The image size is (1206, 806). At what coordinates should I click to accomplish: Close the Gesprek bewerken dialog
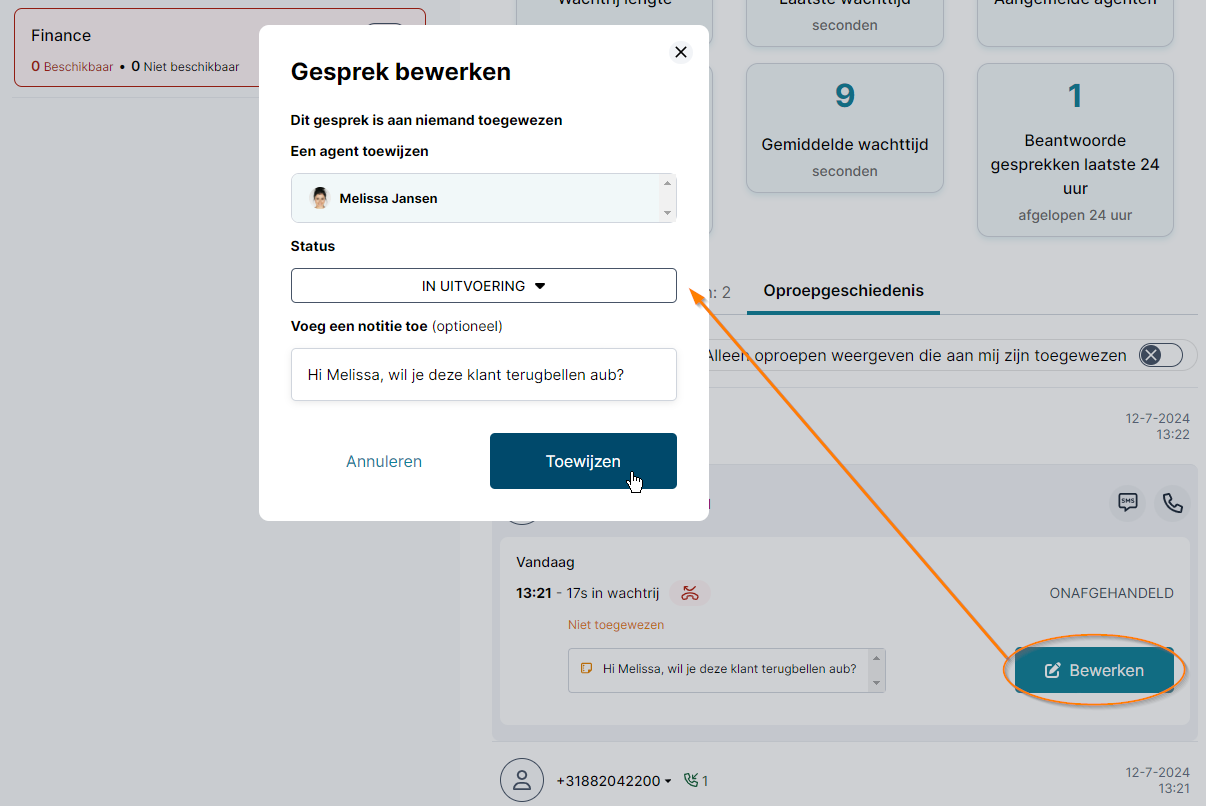(681, 52)
